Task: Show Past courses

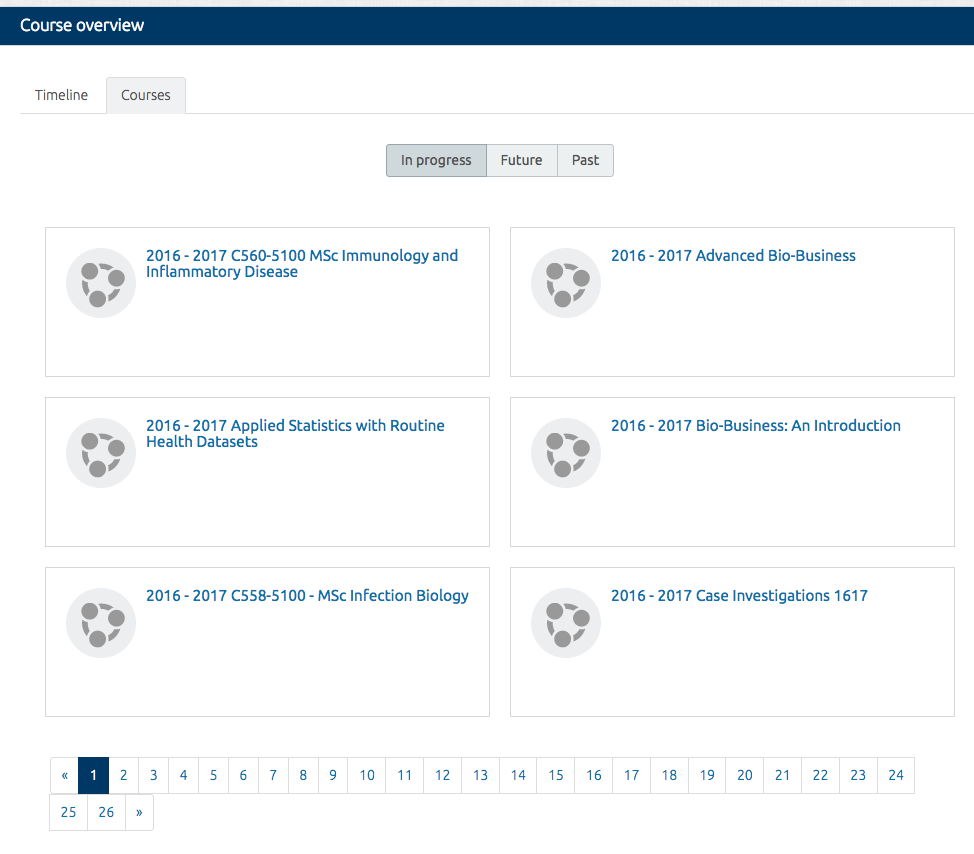Action: coord(585,160)
